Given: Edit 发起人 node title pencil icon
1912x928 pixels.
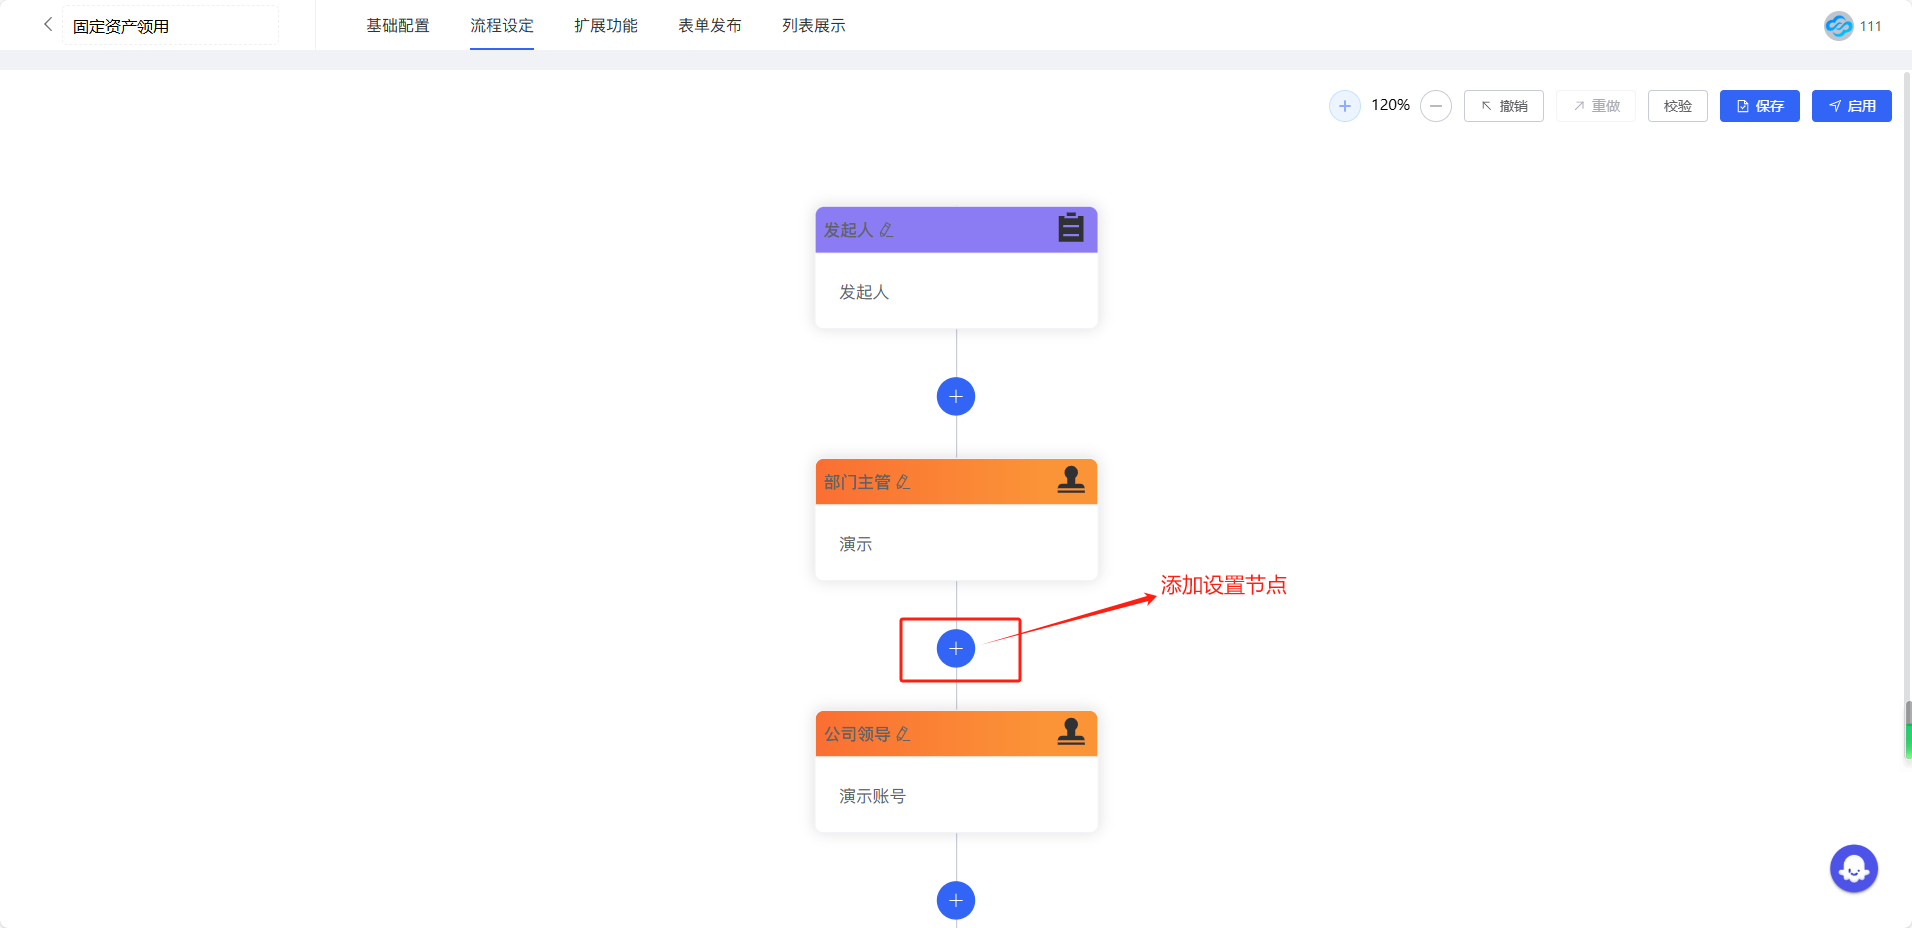Looking at the screenshot, I should point(886,231).
